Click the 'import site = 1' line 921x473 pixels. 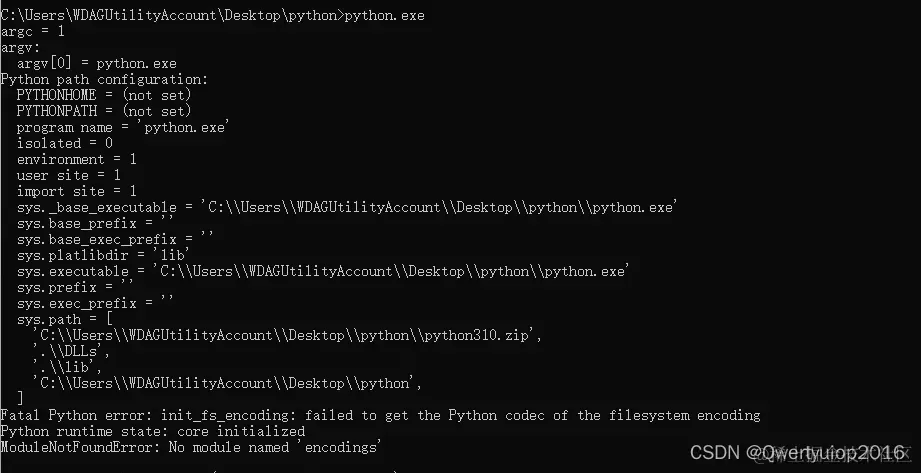pyautogui.click(x=76, y=191)
